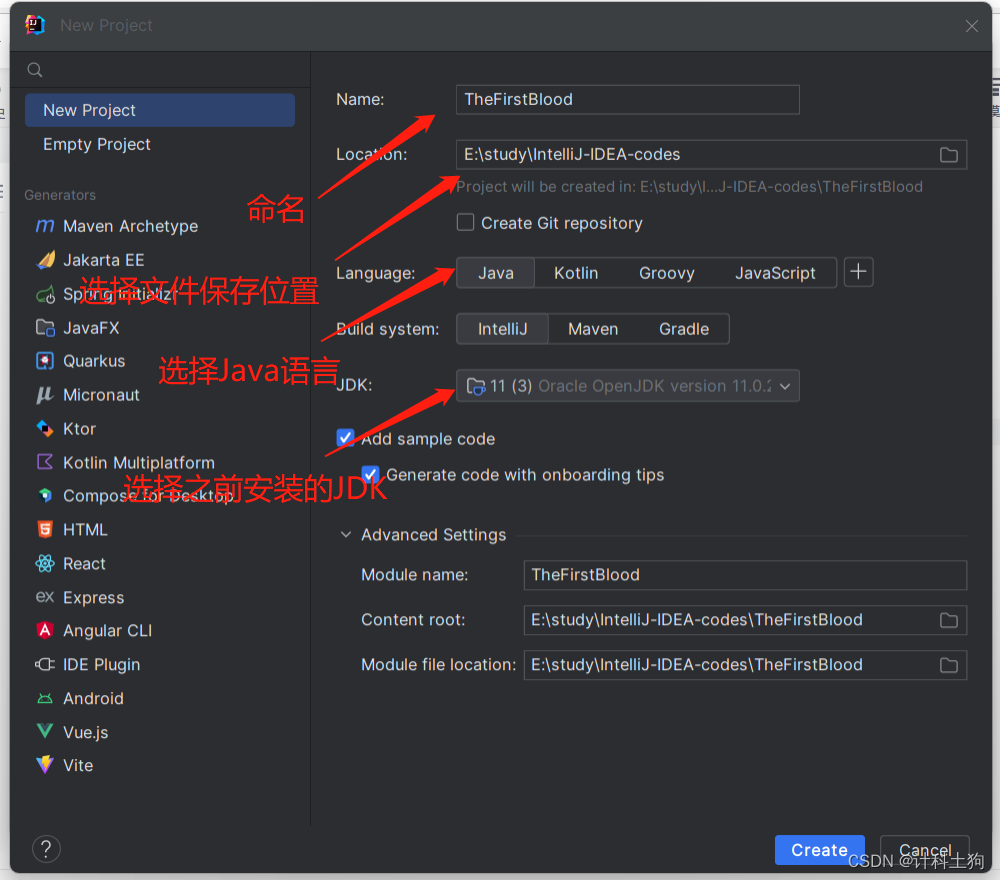Select the Jakarta EE generator icon
This screenshot has width=1000, height=880.
(x=45, y=260)
